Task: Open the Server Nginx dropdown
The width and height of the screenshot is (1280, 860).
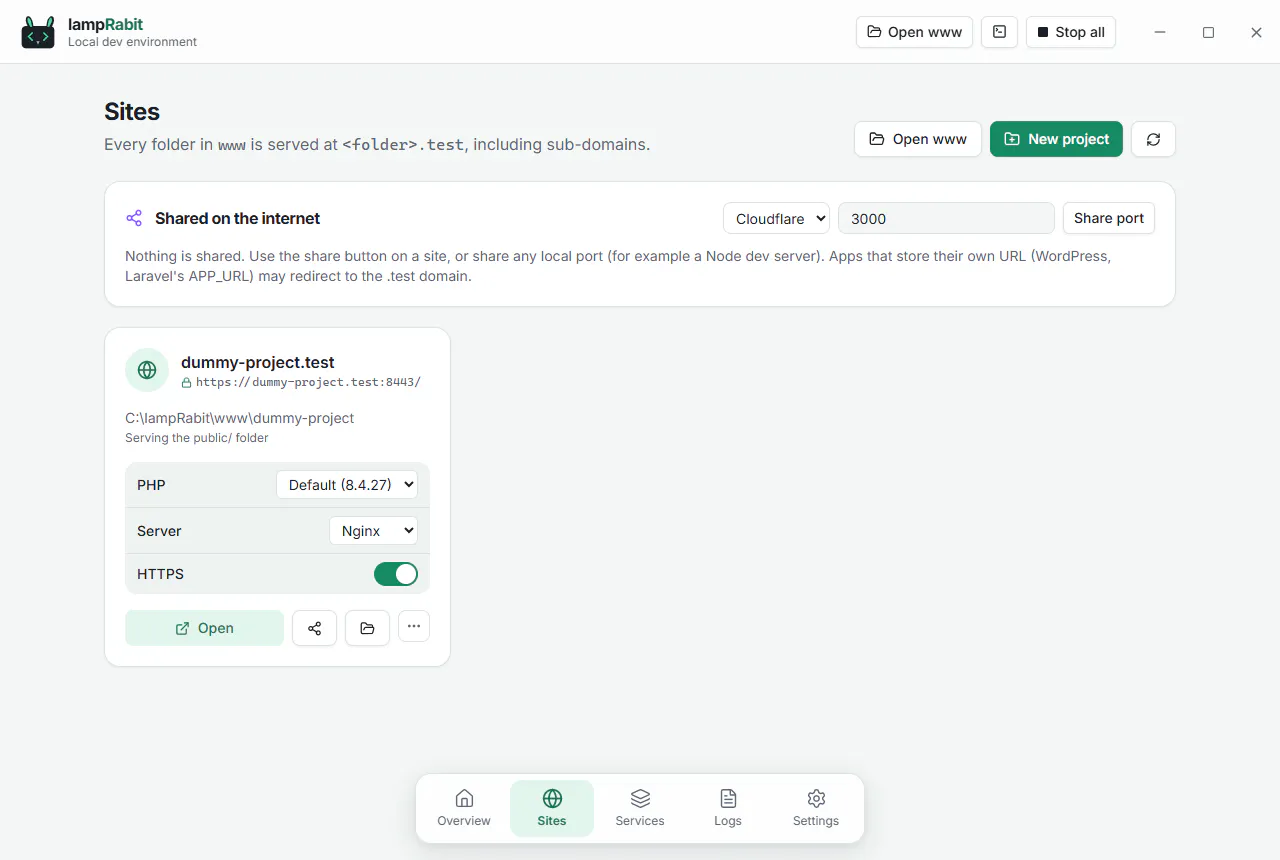Action: (x=373, y=531)
